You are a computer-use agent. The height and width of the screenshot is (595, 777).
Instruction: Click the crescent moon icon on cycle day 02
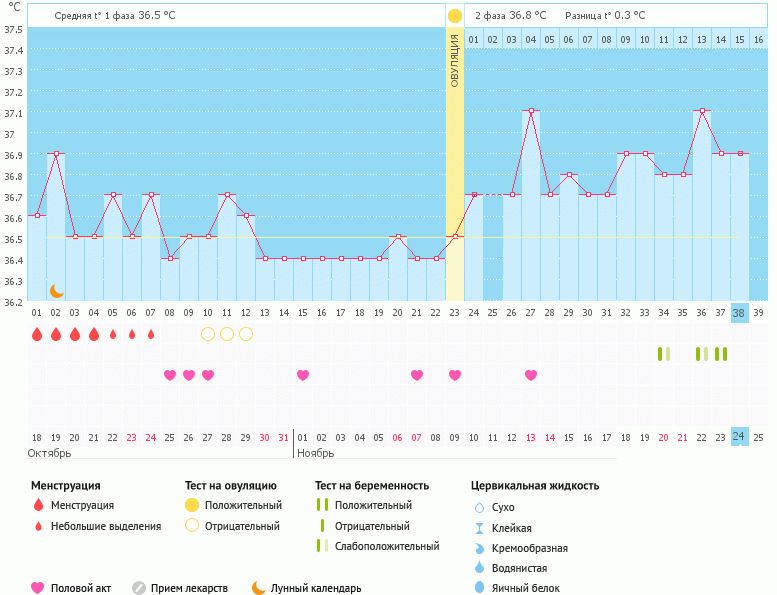(x=57, y=290)
